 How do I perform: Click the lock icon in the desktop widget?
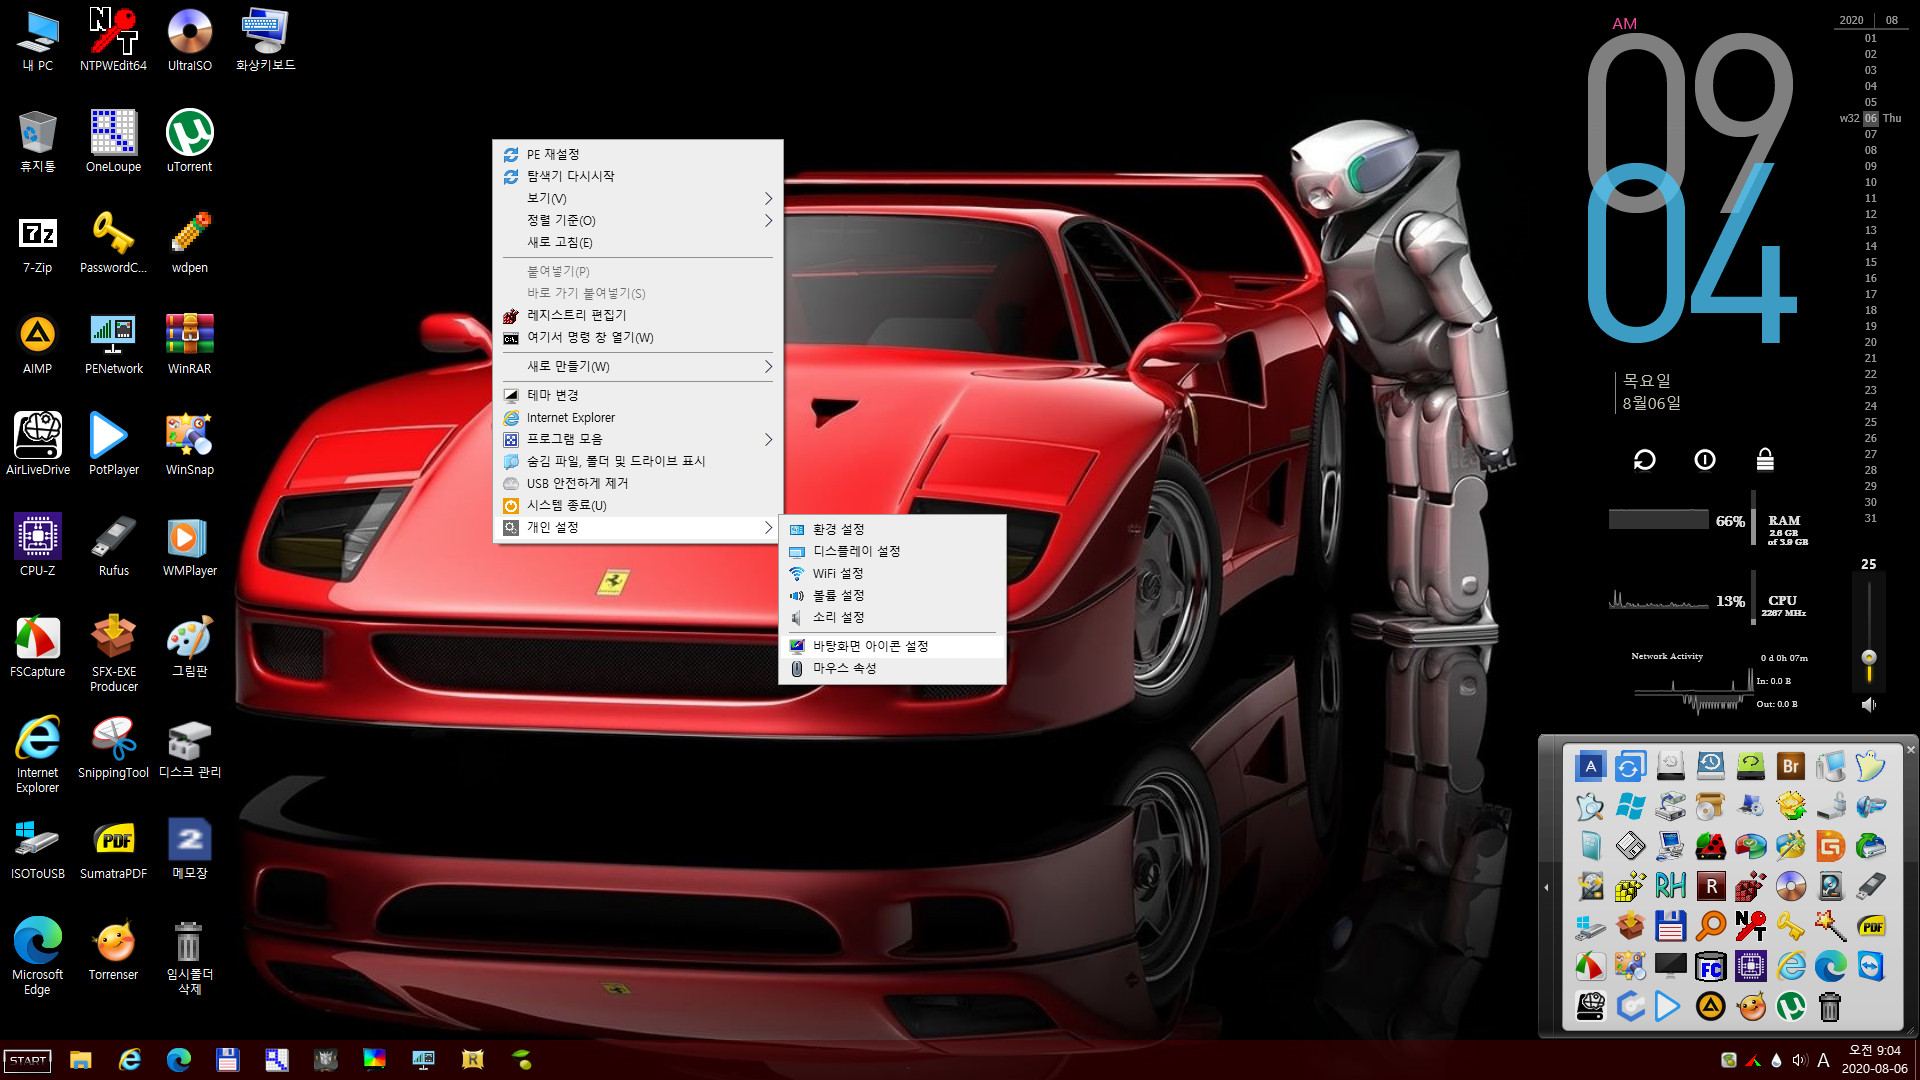(1765, 460)
